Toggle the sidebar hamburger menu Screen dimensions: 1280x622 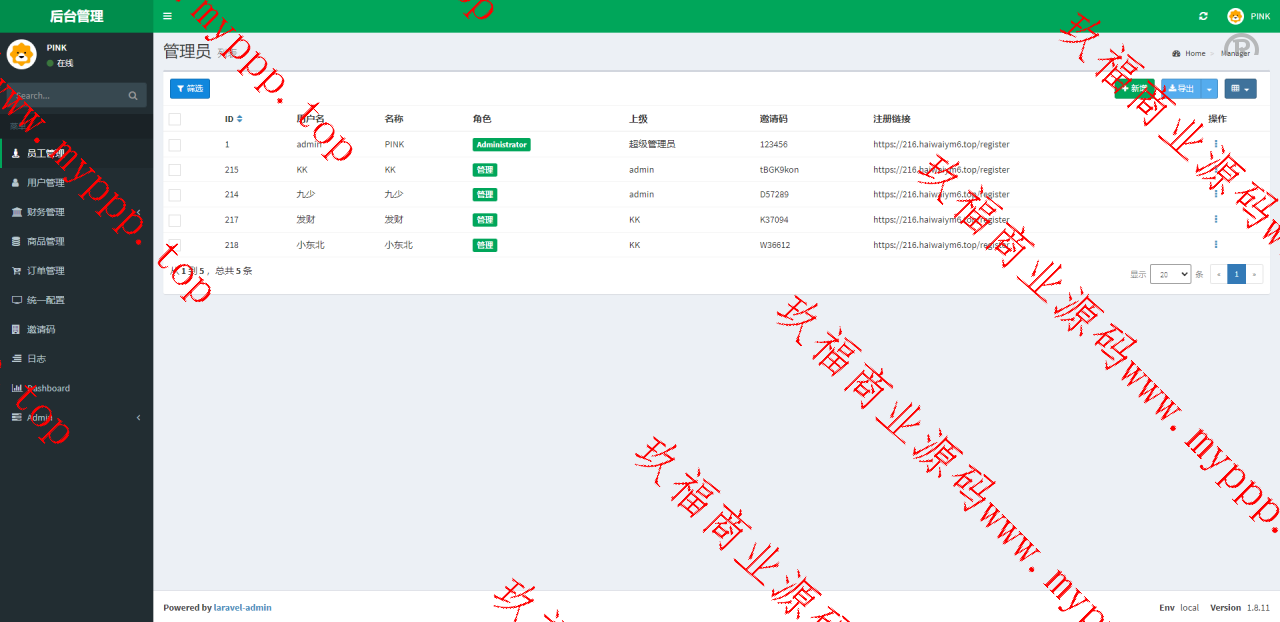click(x=167, y=16)
